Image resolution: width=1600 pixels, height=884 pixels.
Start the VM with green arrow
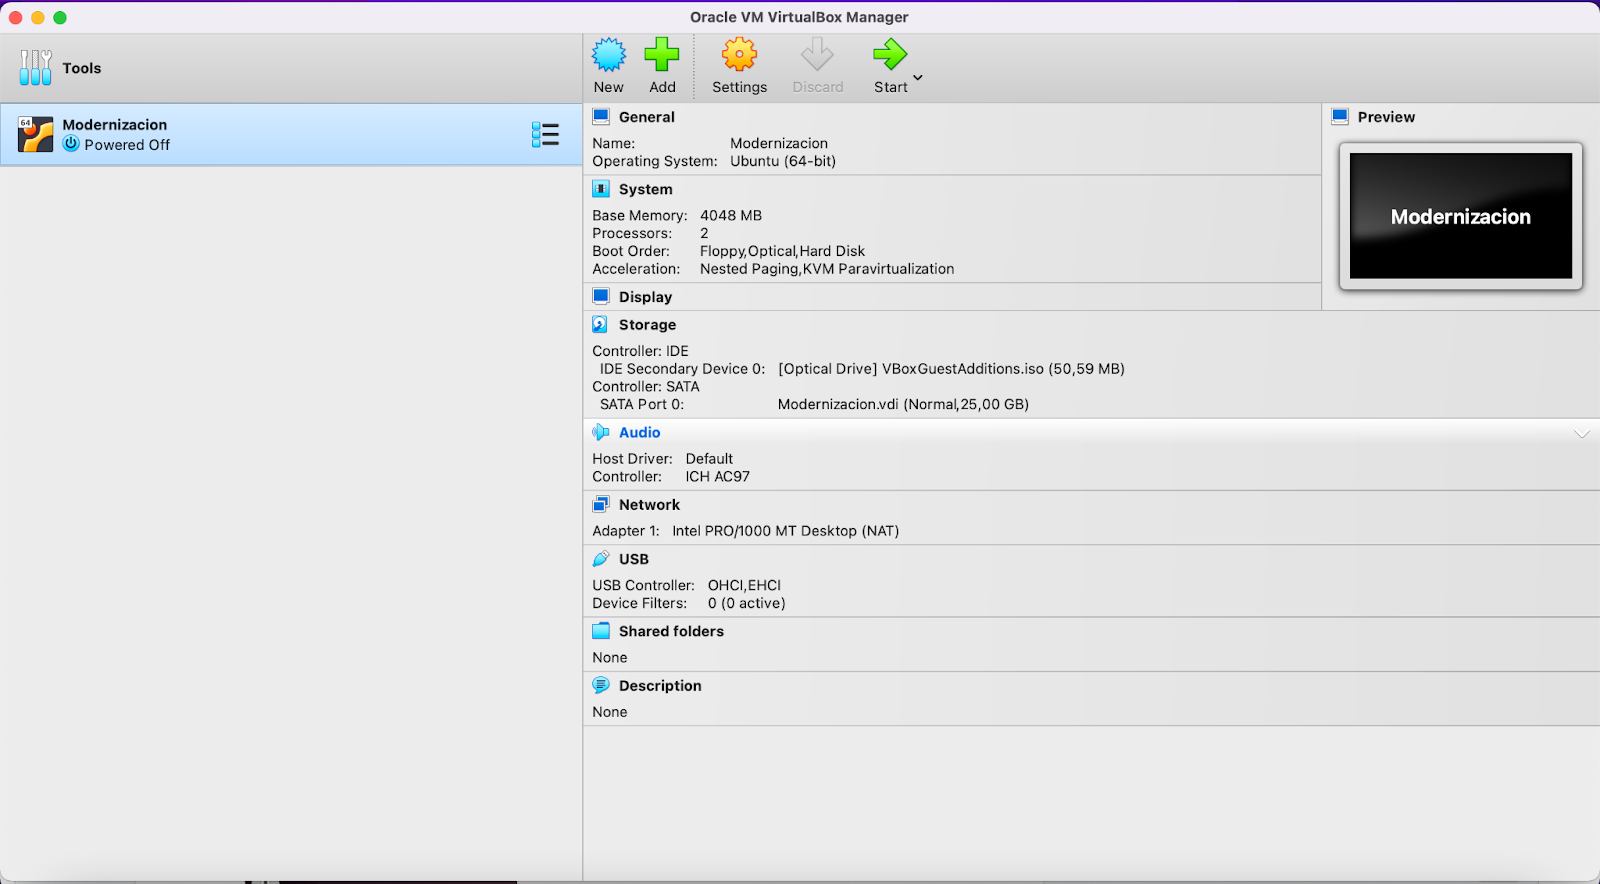point(889,55)
